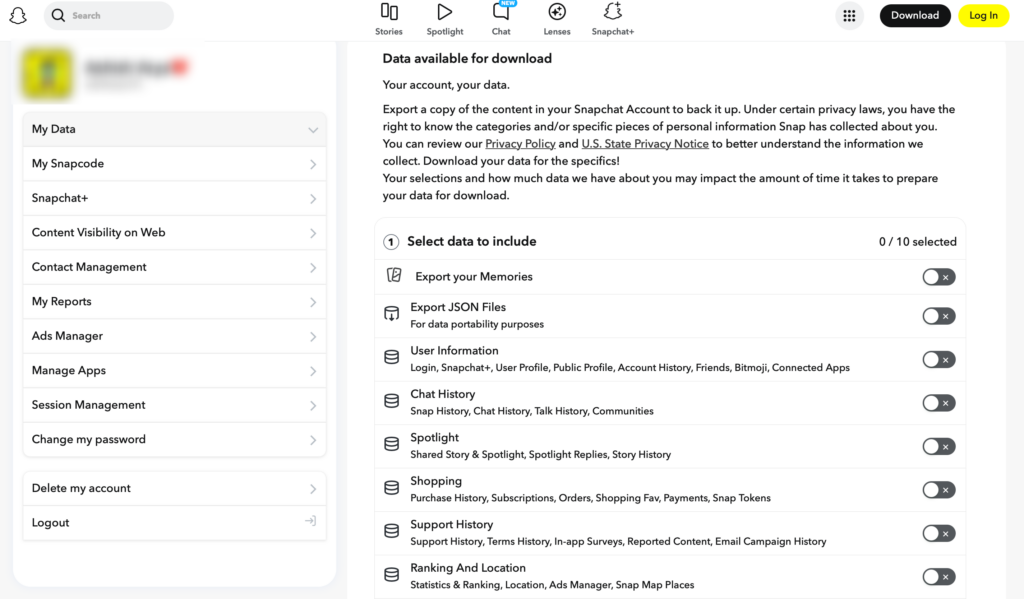Click the Export JSON Files download icon
The height and width of the screenshot is (599, 1024).
[x=391, y=314]
